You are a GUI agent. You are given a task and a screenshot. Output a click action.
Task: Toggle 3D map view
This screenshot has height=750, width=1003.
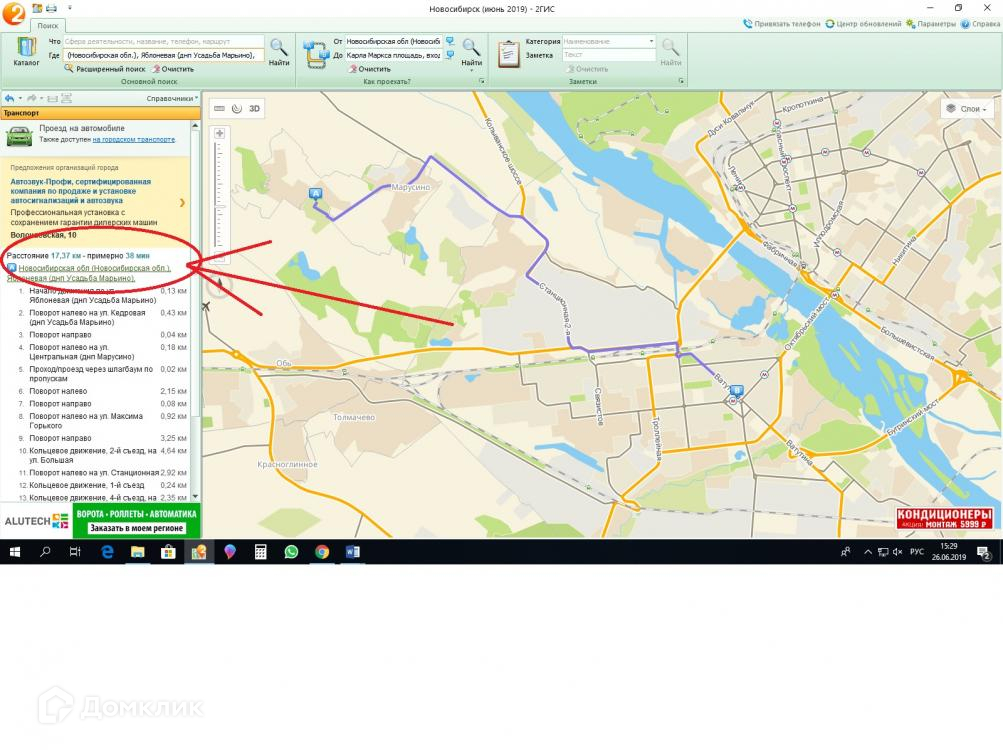coord(254,108)
